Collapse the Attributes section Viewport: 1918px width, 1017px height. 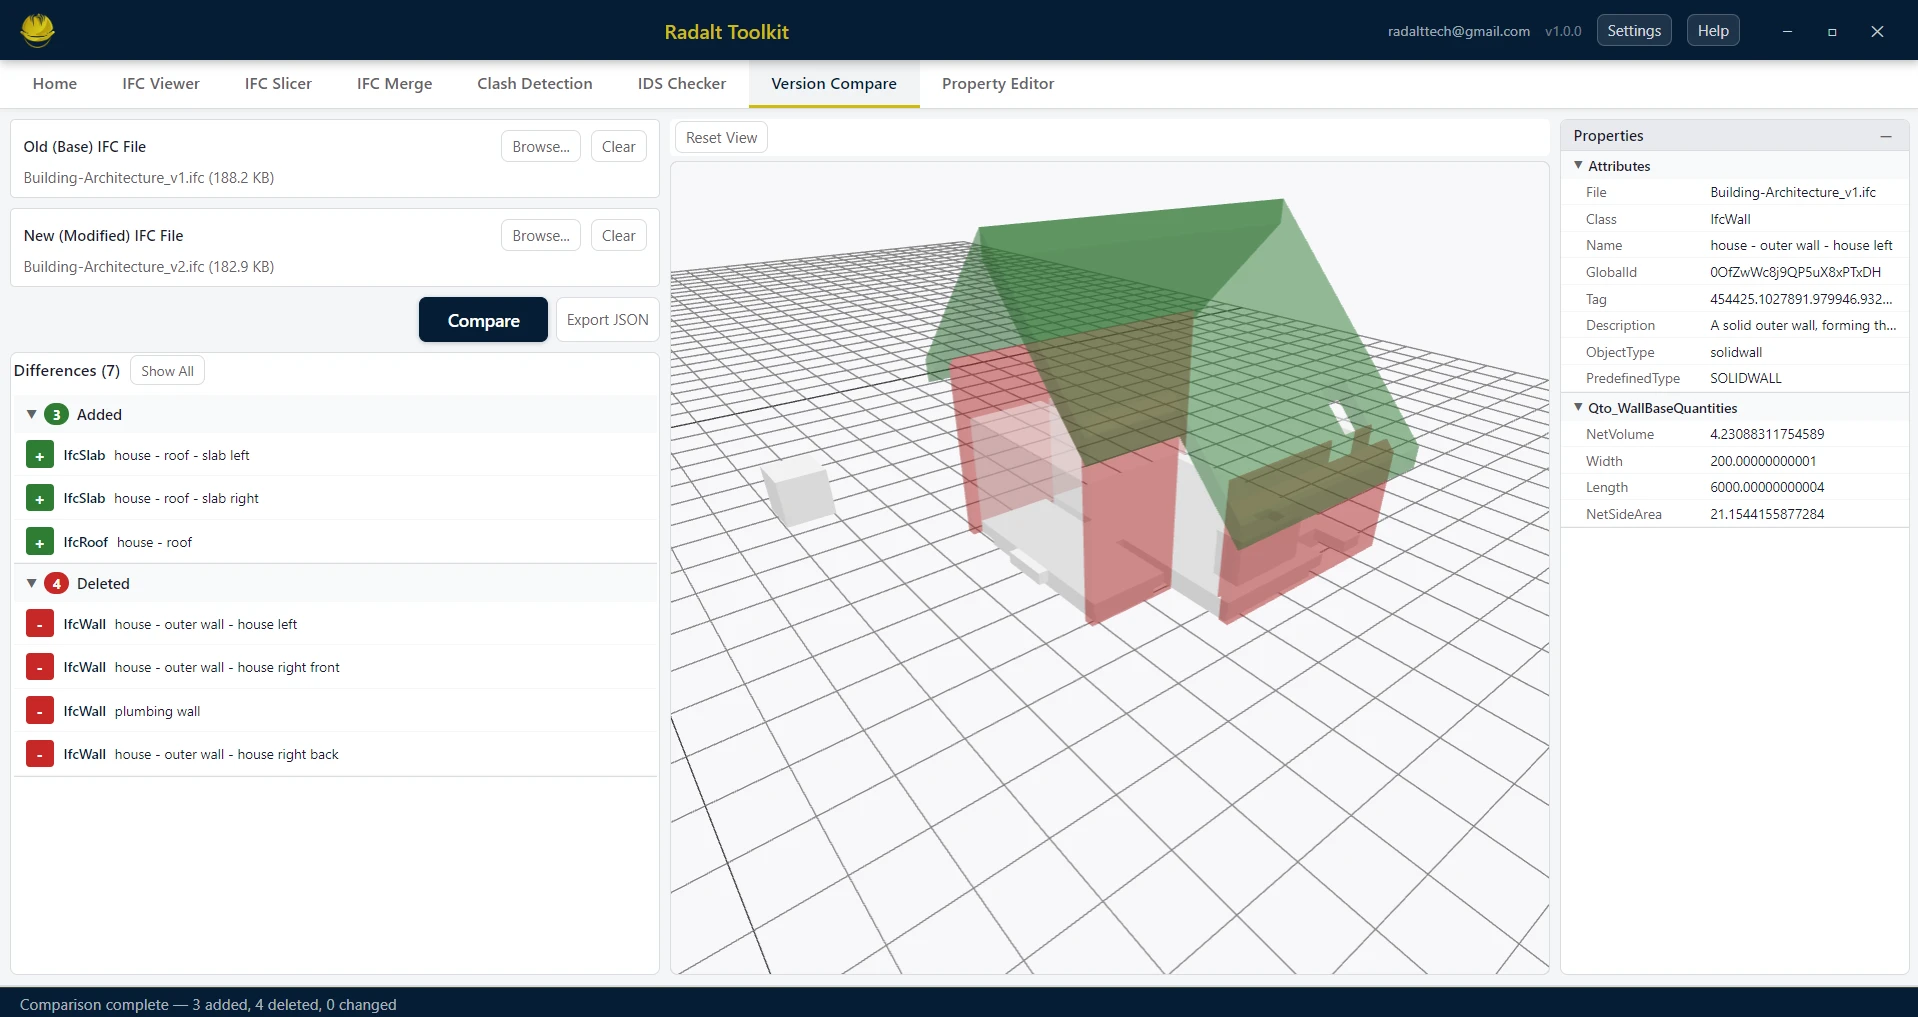pyautogui.click(x=1578, y=165)
